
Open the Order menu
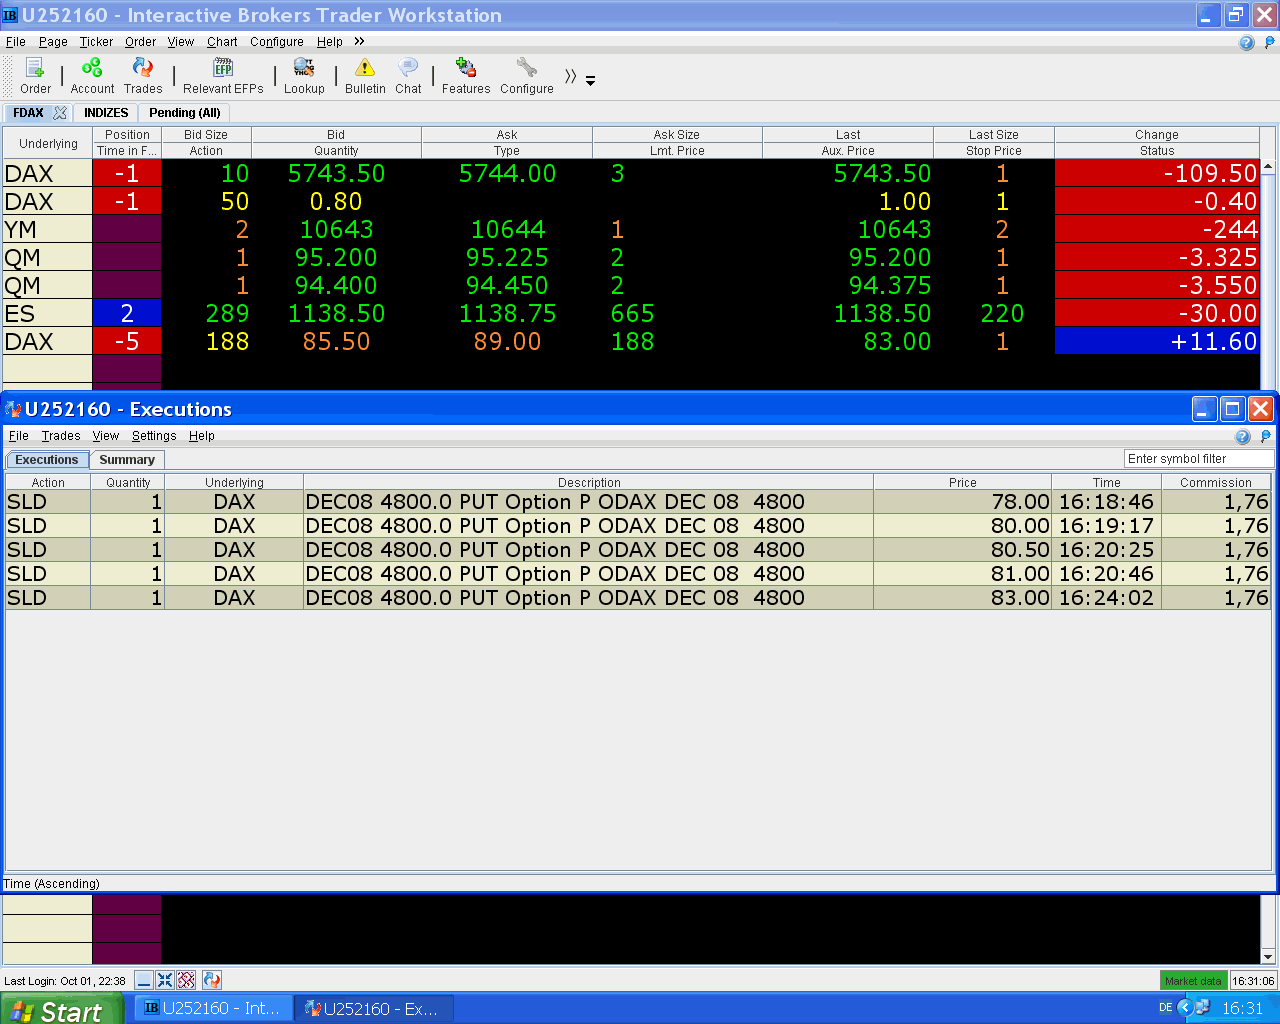(x=140, y=42)
